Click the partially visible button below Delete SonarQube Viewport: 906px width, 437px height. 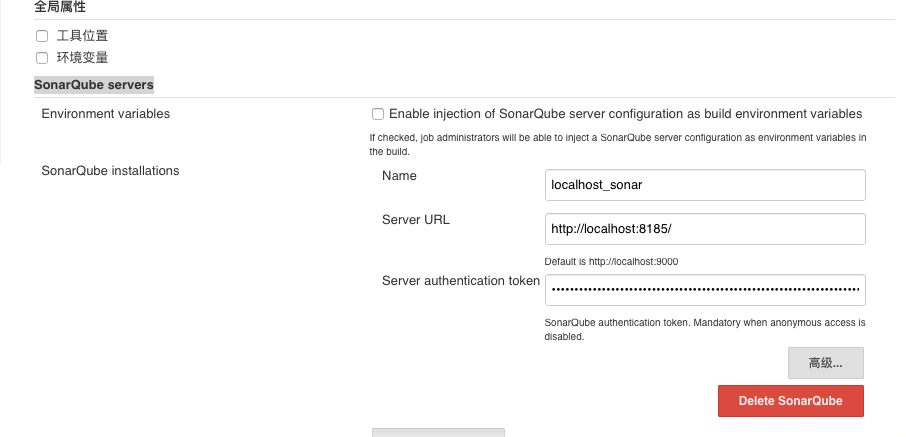coord(438,432)
